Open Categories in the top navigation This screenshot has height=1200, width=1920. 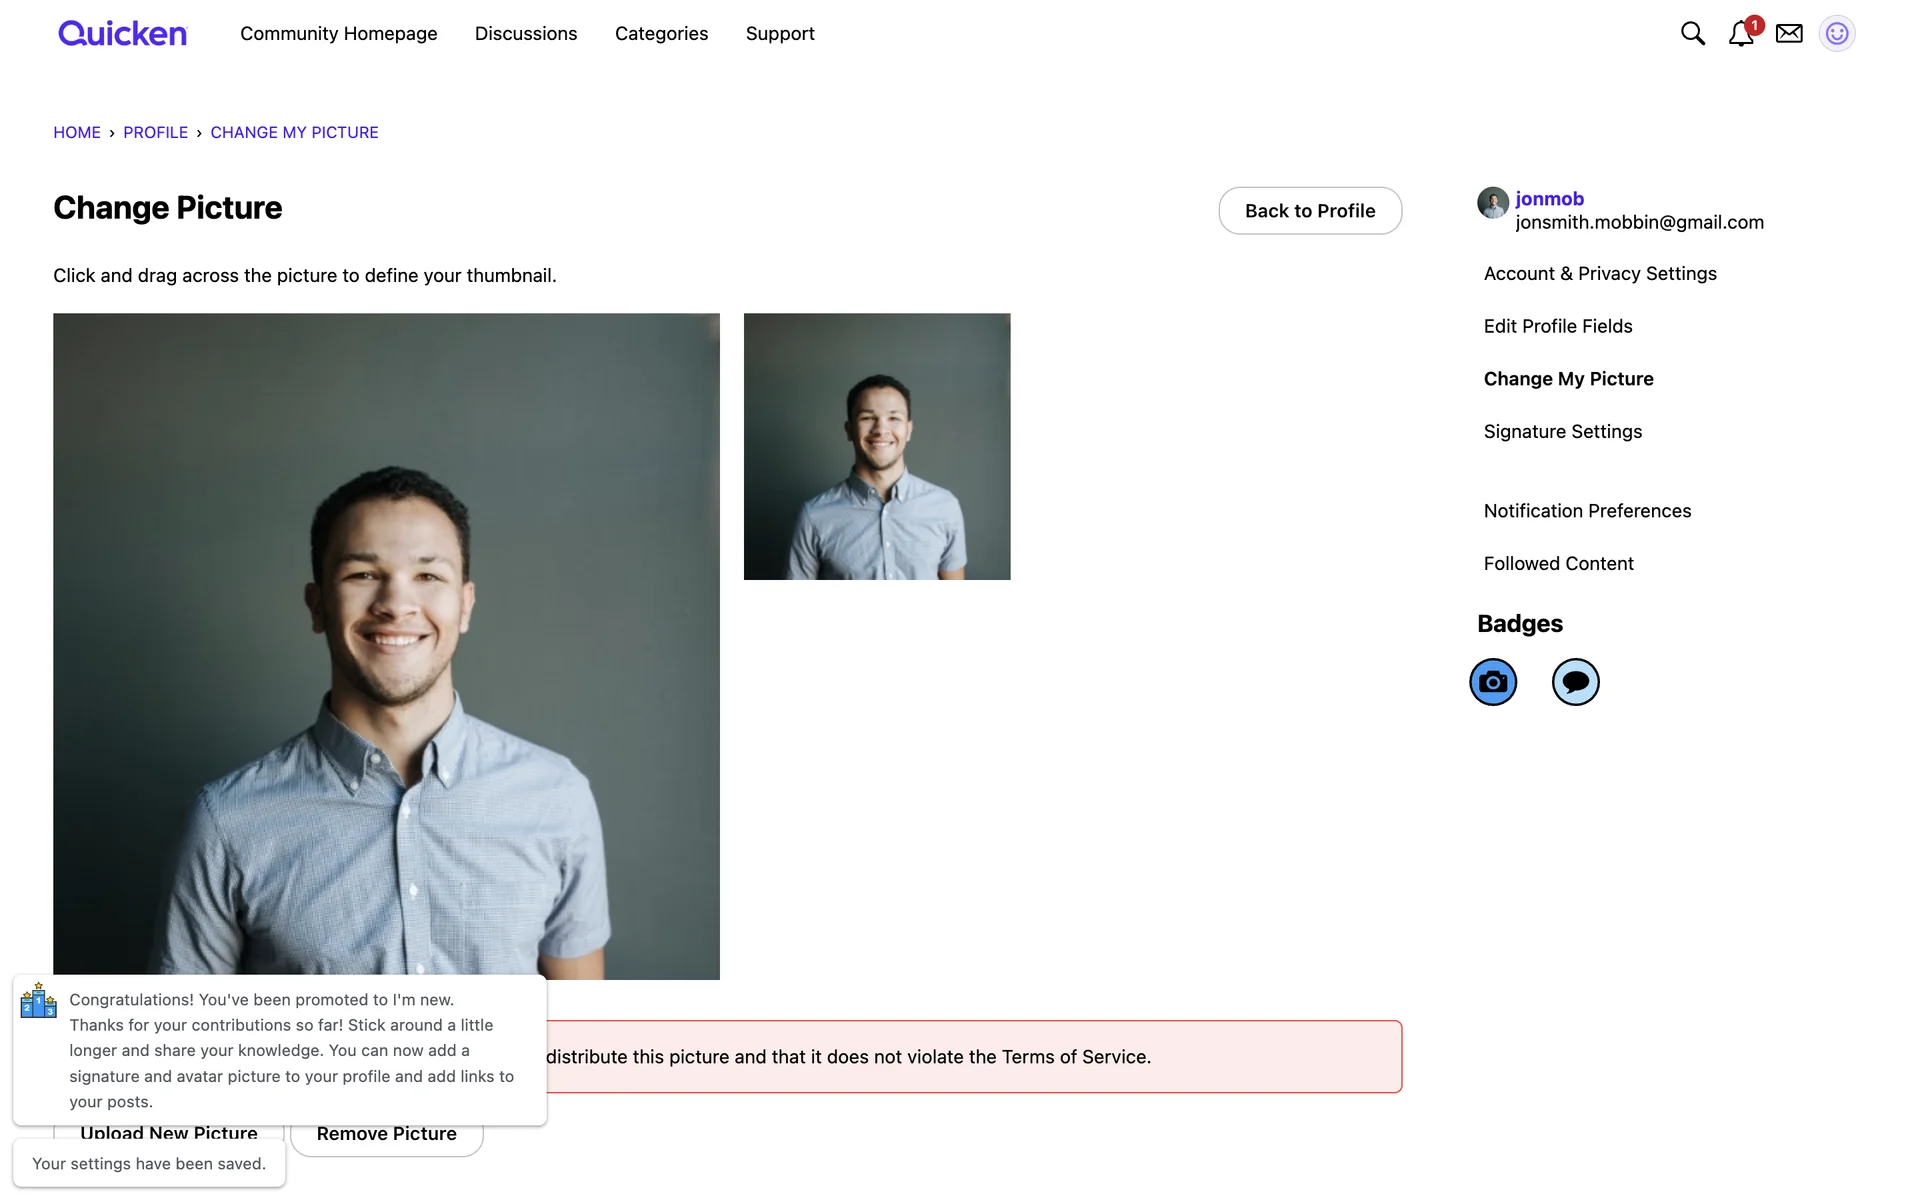click(661, 34)
